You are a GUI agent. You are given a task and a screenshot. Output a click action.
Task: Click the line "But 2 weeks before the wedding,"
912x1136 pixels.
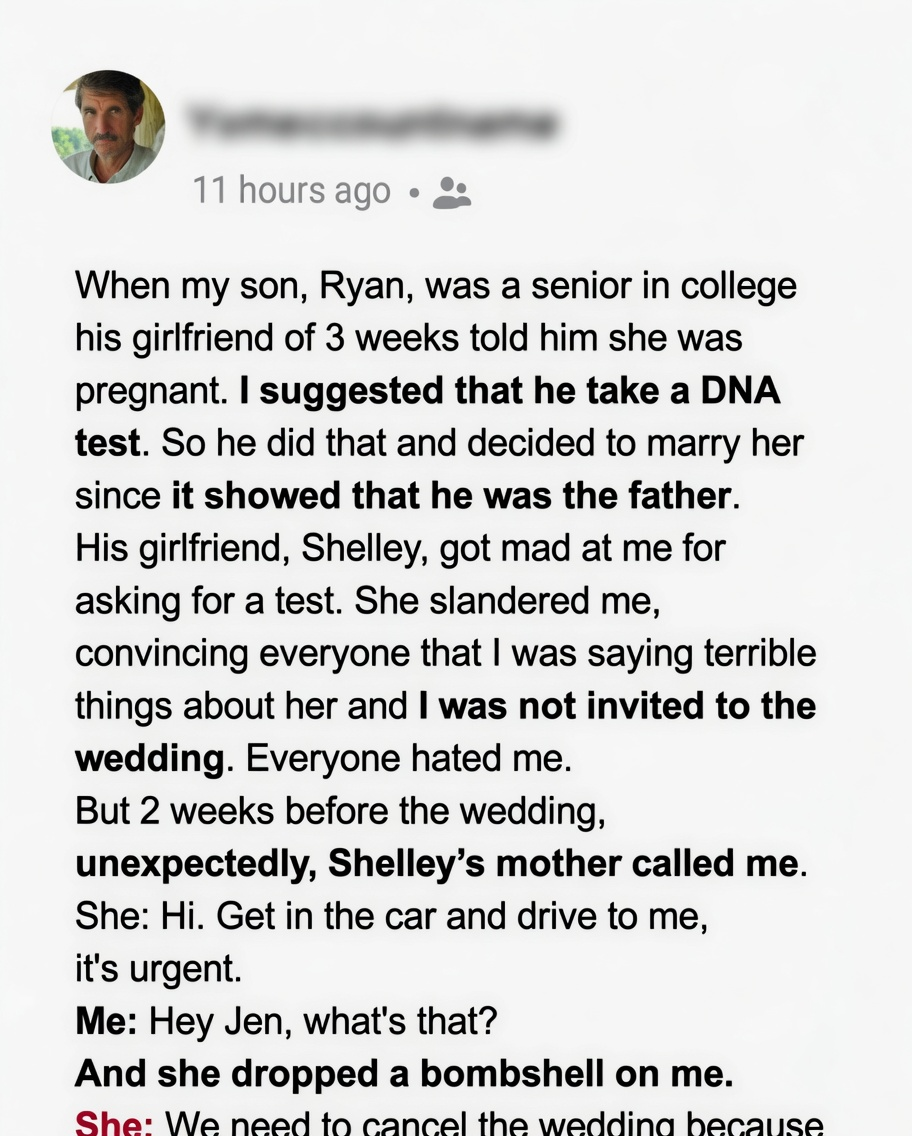pyautogui.click(x=340, y=811)
